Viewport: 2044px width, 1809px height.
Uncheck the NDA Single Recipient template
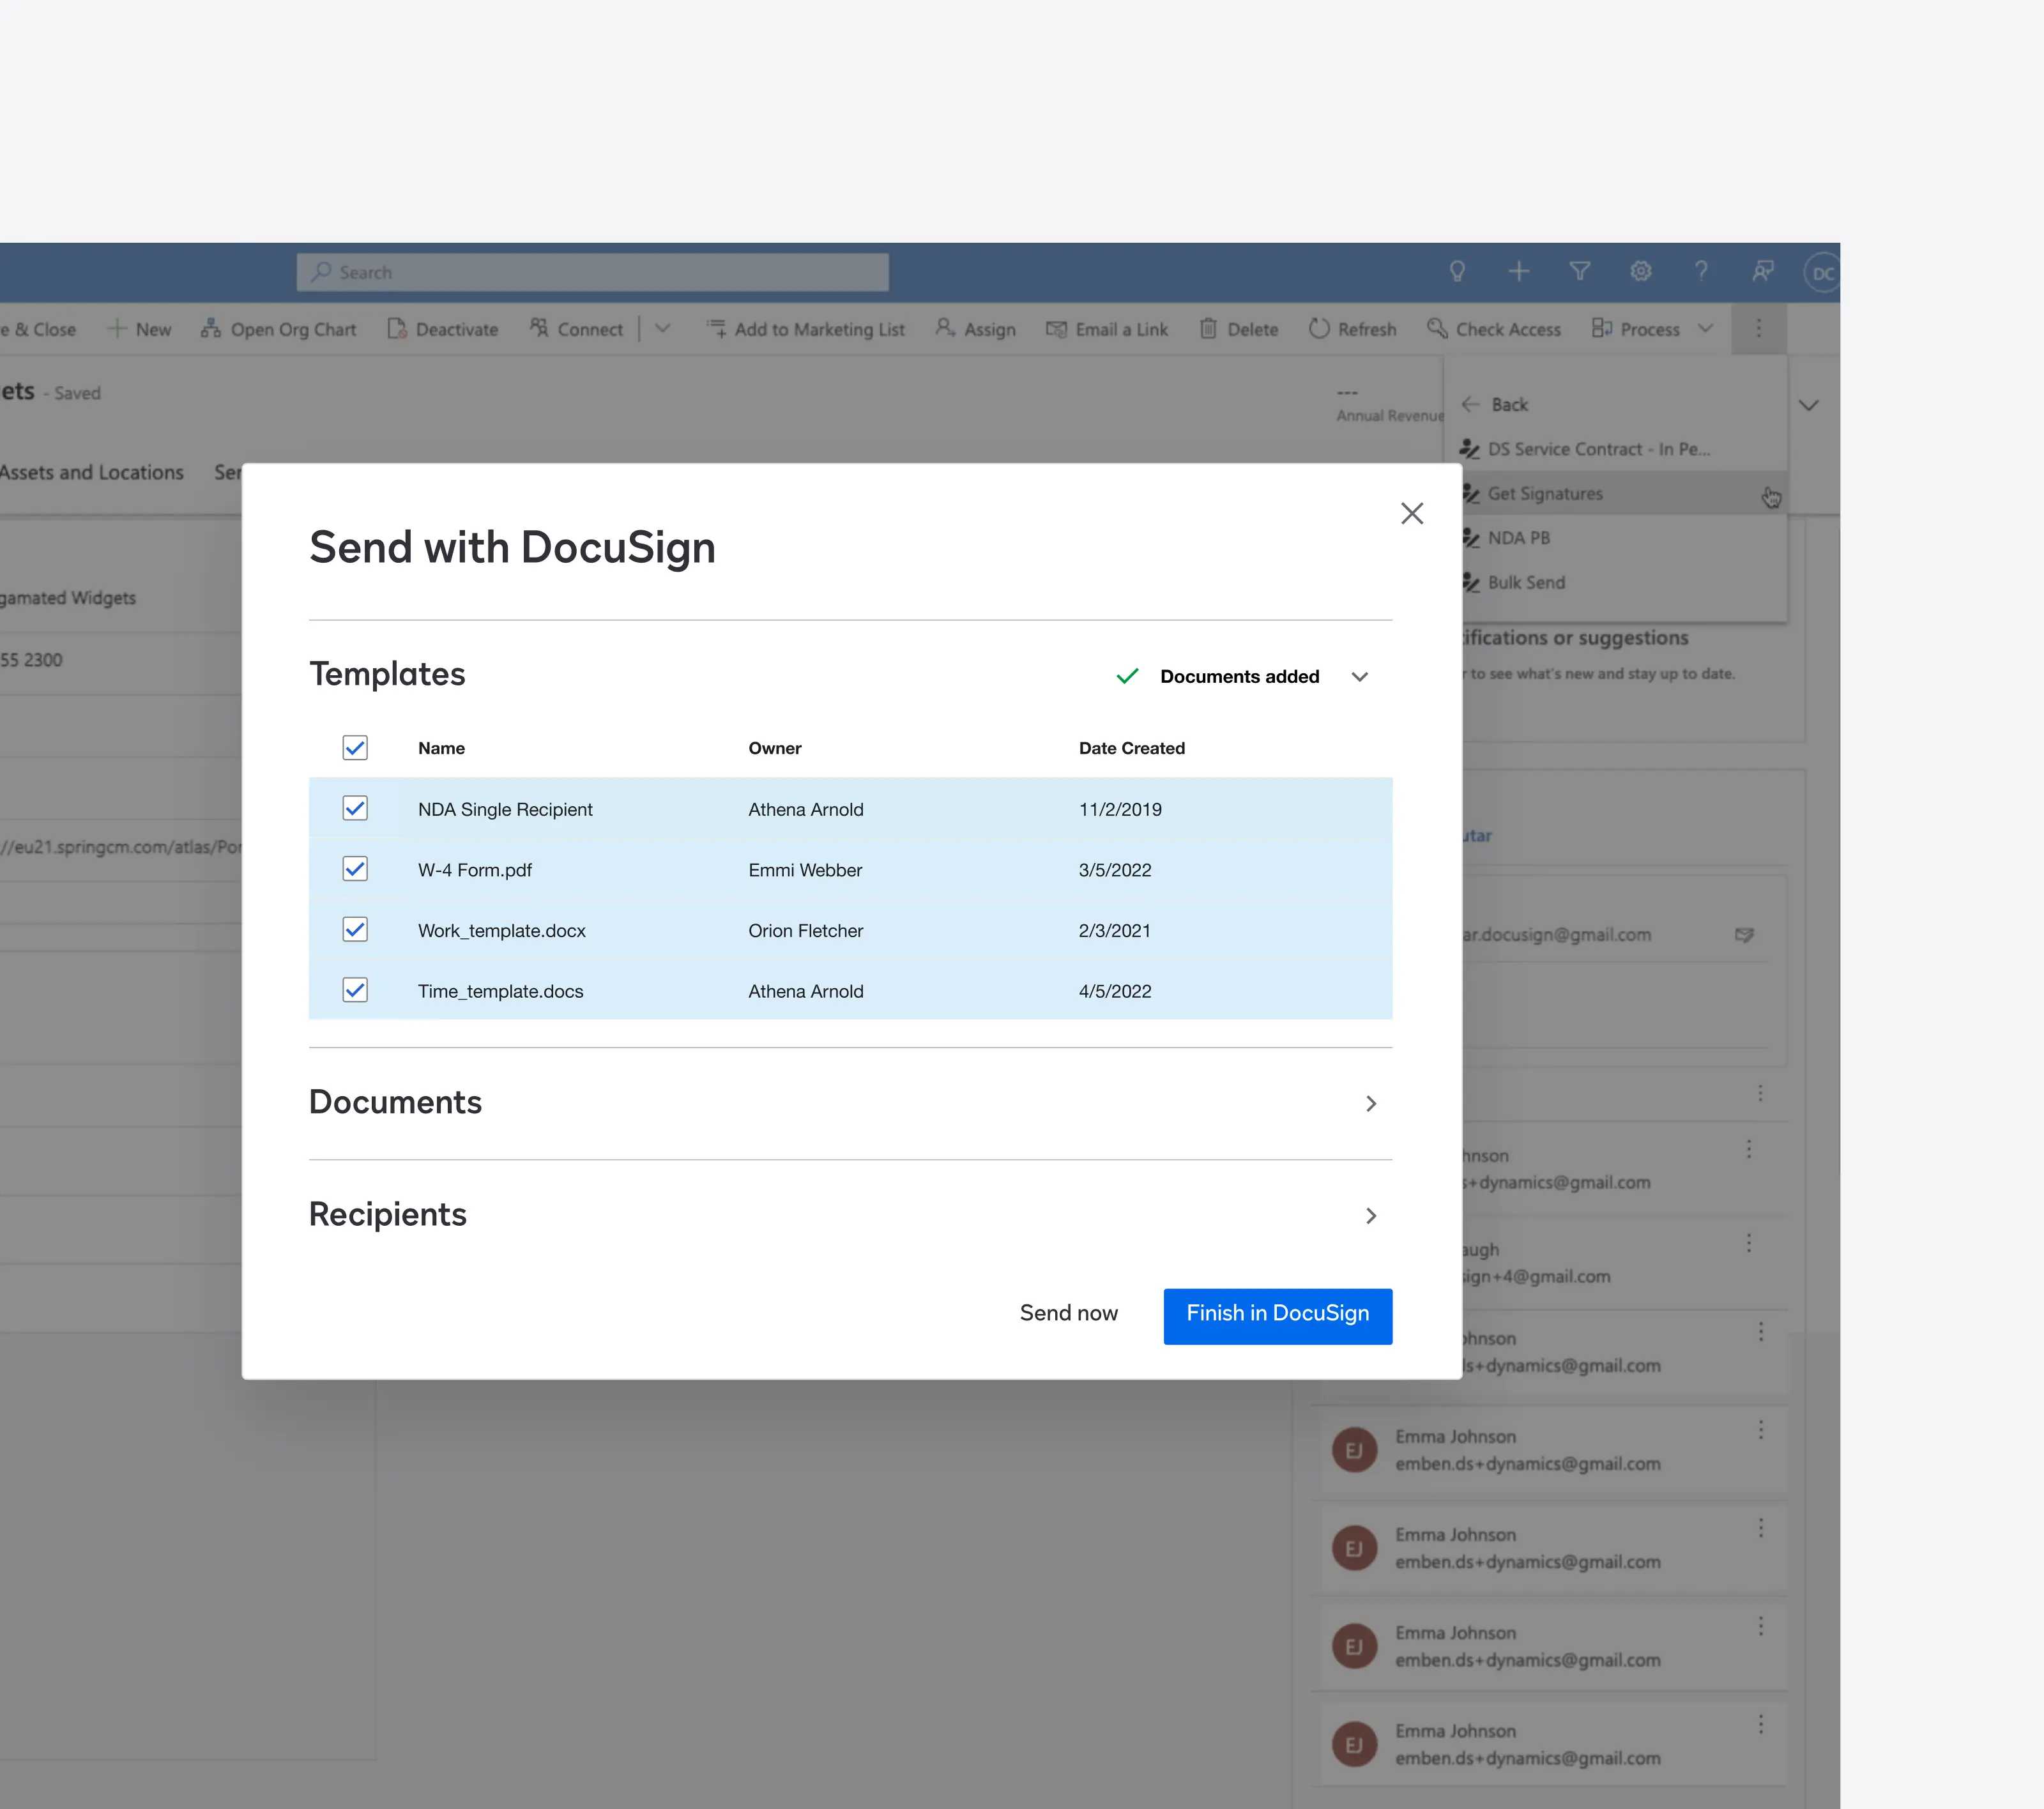(x=355, y=808)
